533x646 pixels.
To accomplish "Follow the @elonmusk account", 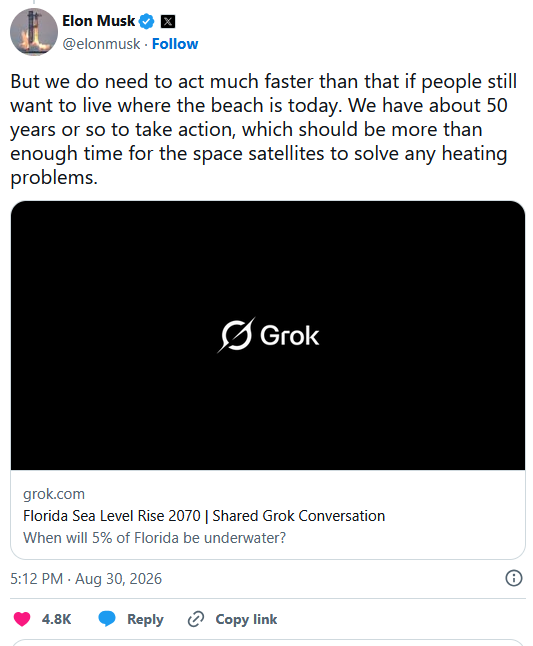I will [x=175, y=44].
